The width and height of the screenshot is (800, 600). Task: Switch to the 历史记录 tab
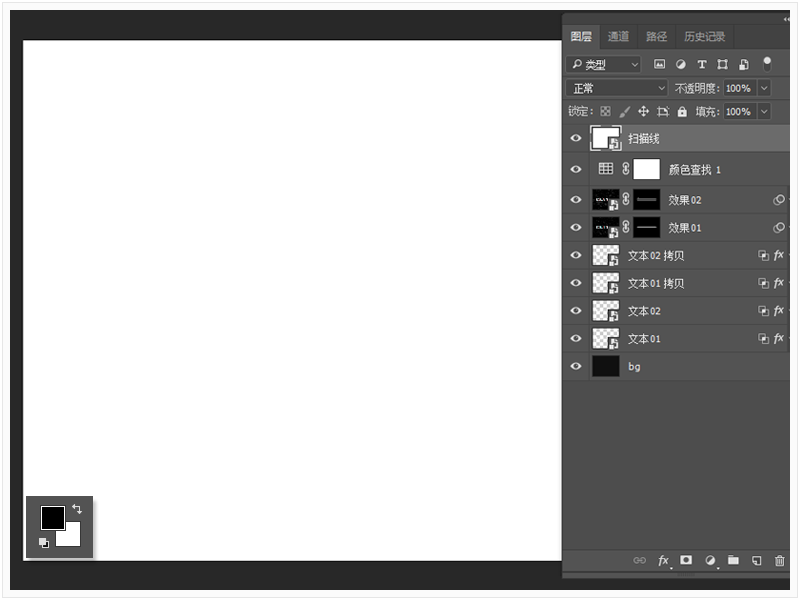pos(705,36)
